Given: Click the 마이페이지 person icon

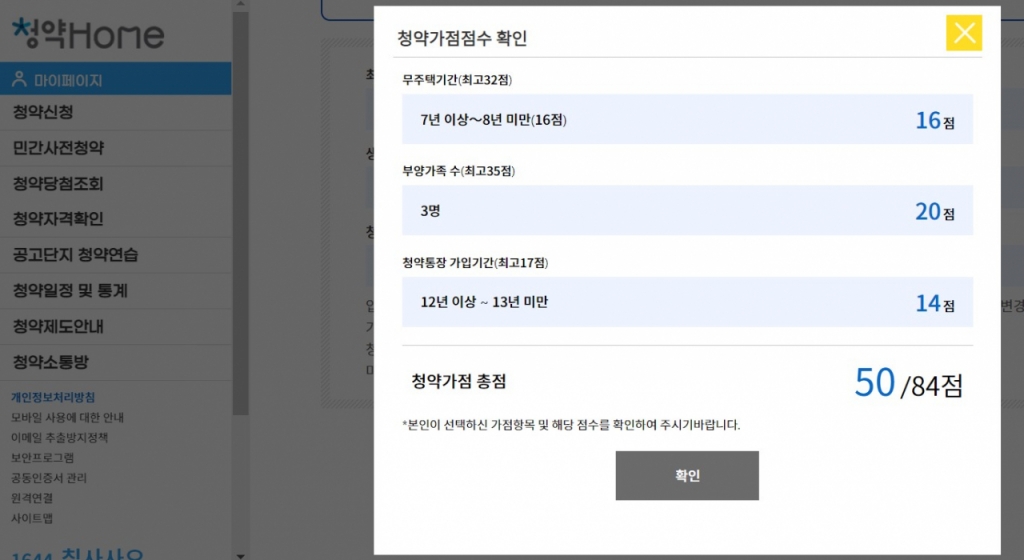Looking at the screenshot, I should tap(19, 79).
